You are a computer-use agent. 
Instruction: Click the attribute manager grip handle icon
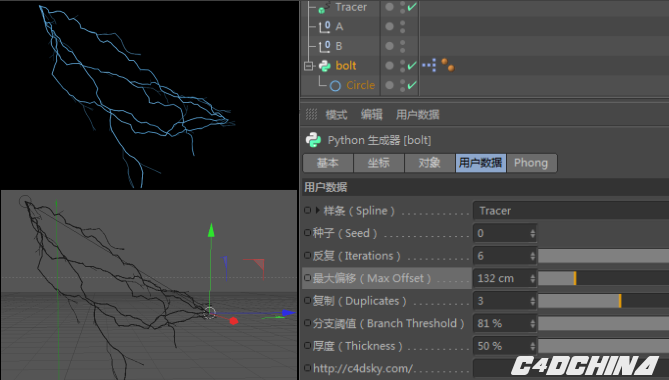tap(311, 114)
